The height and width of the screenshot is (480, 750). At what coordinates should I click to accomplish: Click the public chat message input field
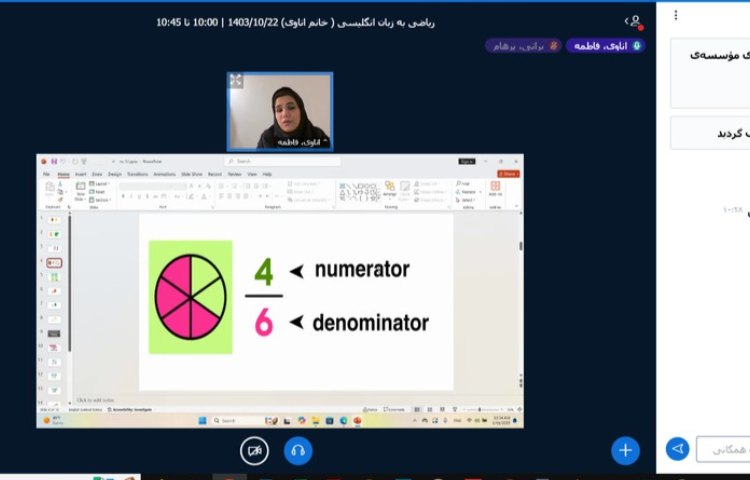pos(722,449)
